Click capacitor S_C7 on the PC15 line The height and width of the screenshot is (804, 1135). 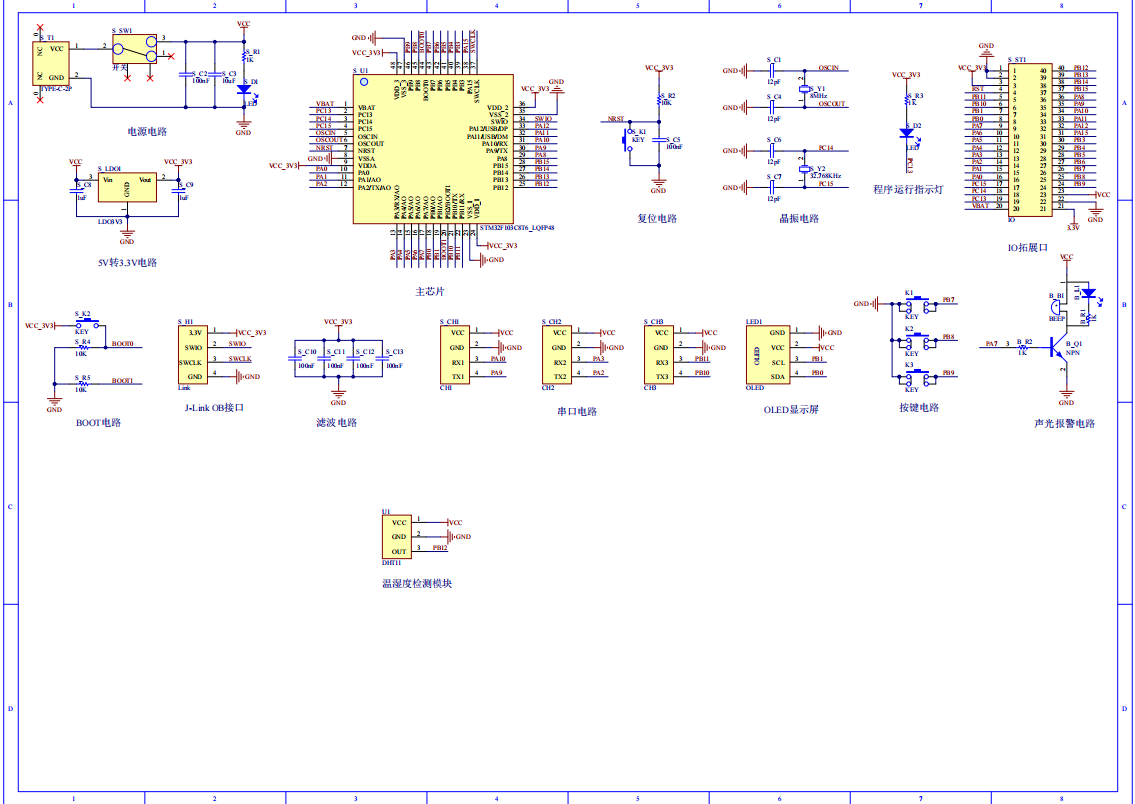click(773, 187)
